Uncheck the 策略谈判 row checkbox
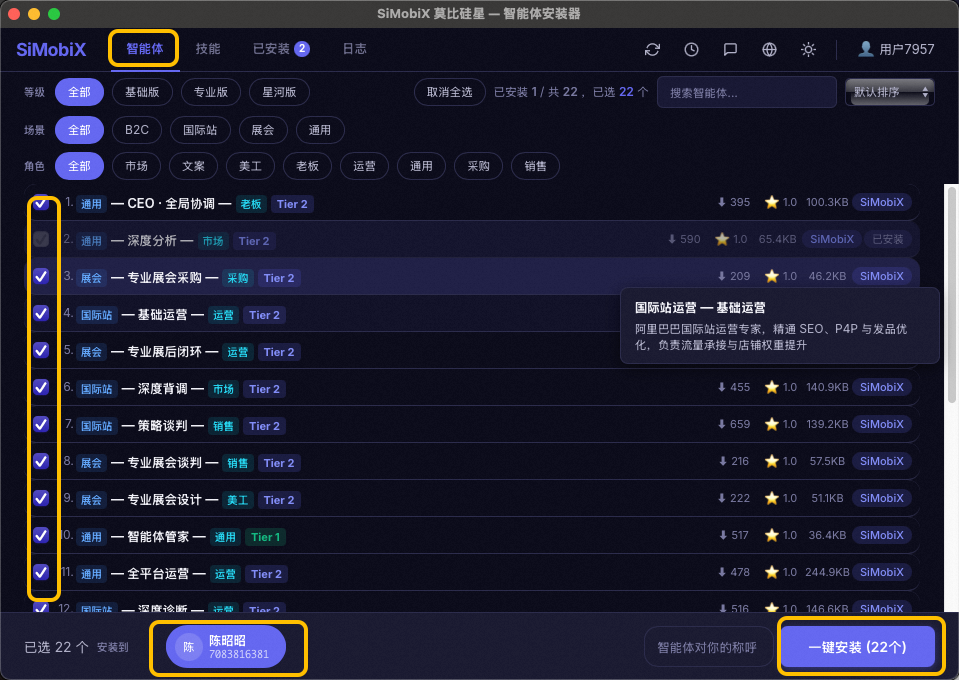Viewport: 959px width, 680px height. coord(41,424)
